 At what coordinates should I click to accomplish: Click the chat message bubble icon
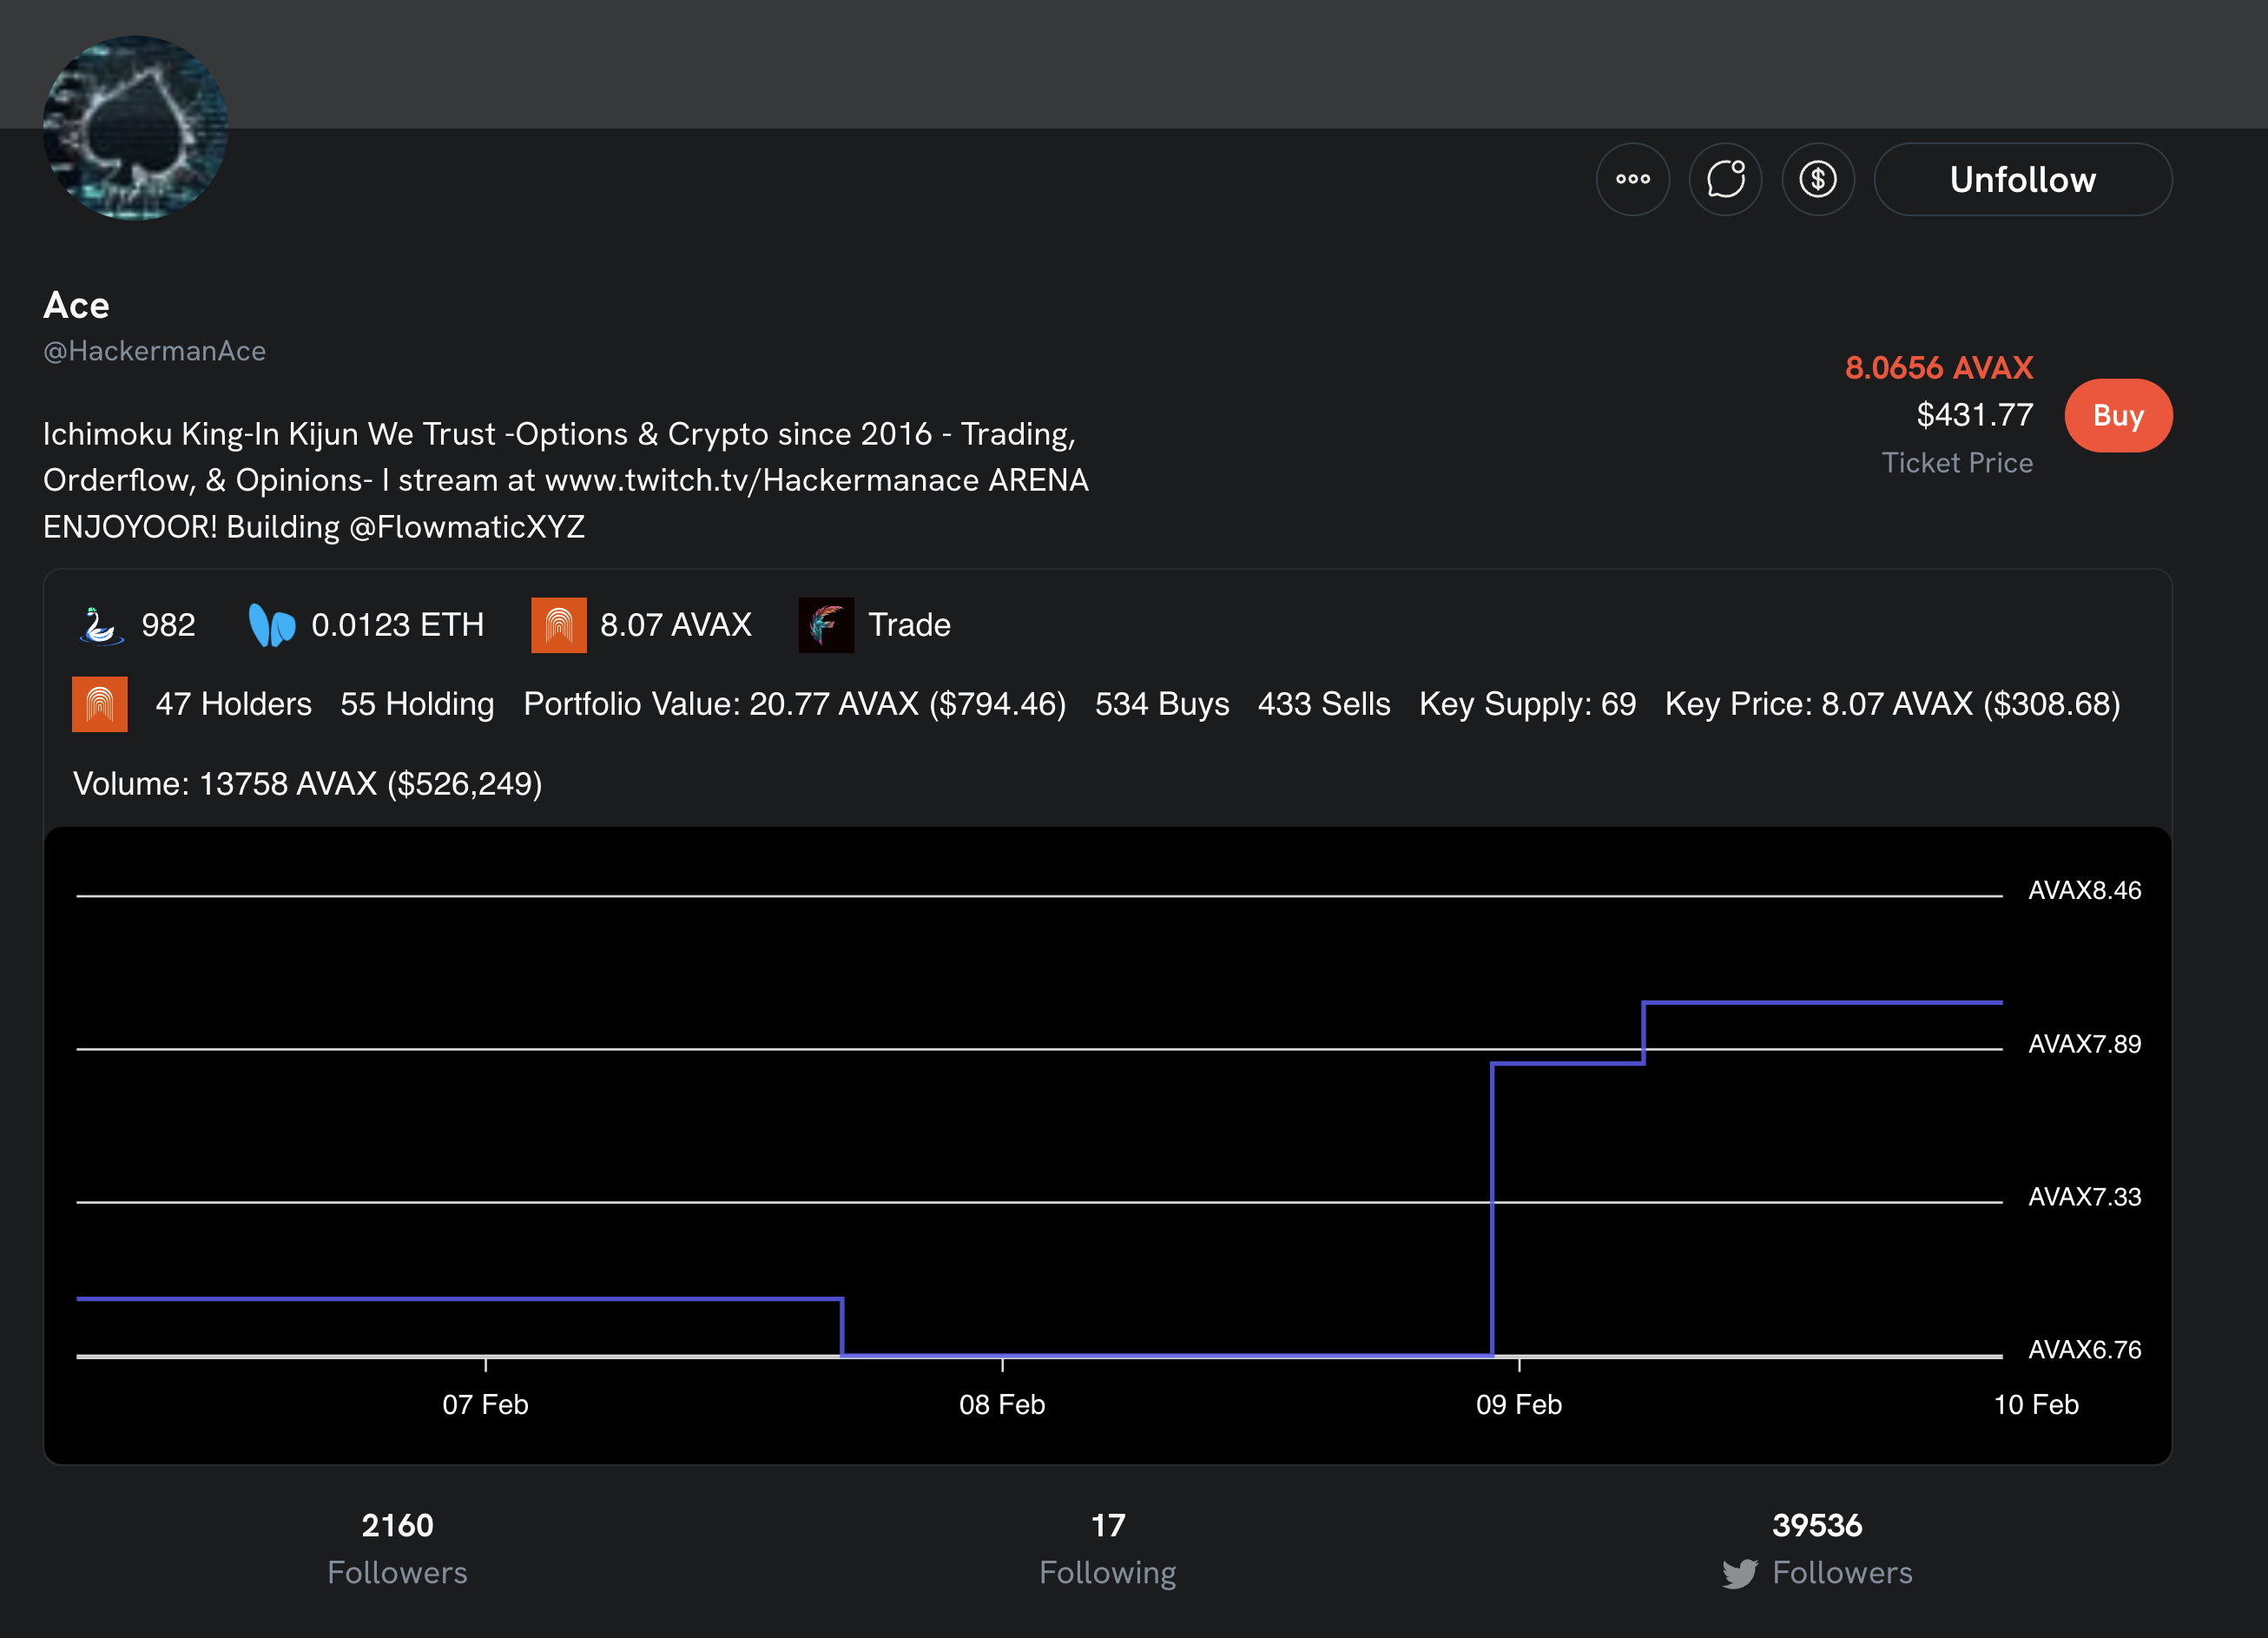(1725, 179)
